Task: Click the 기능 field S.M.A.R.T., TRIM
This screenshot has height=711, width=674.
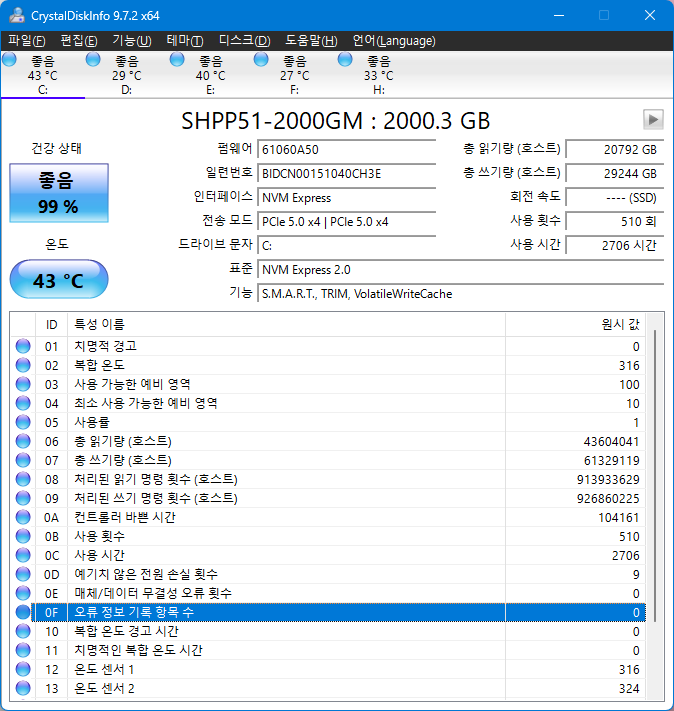Action: point(460,293)
